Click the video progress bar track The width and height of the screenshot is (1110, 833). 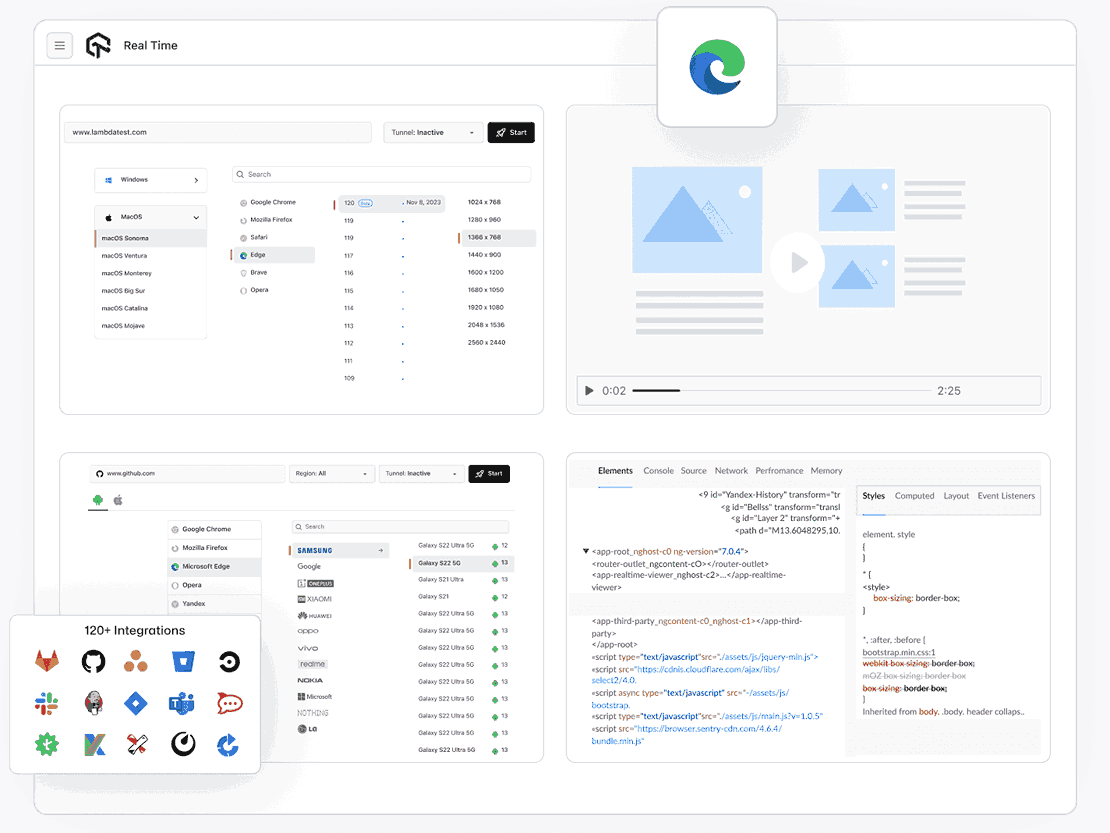pyautogui.click(x=780, y=390)
